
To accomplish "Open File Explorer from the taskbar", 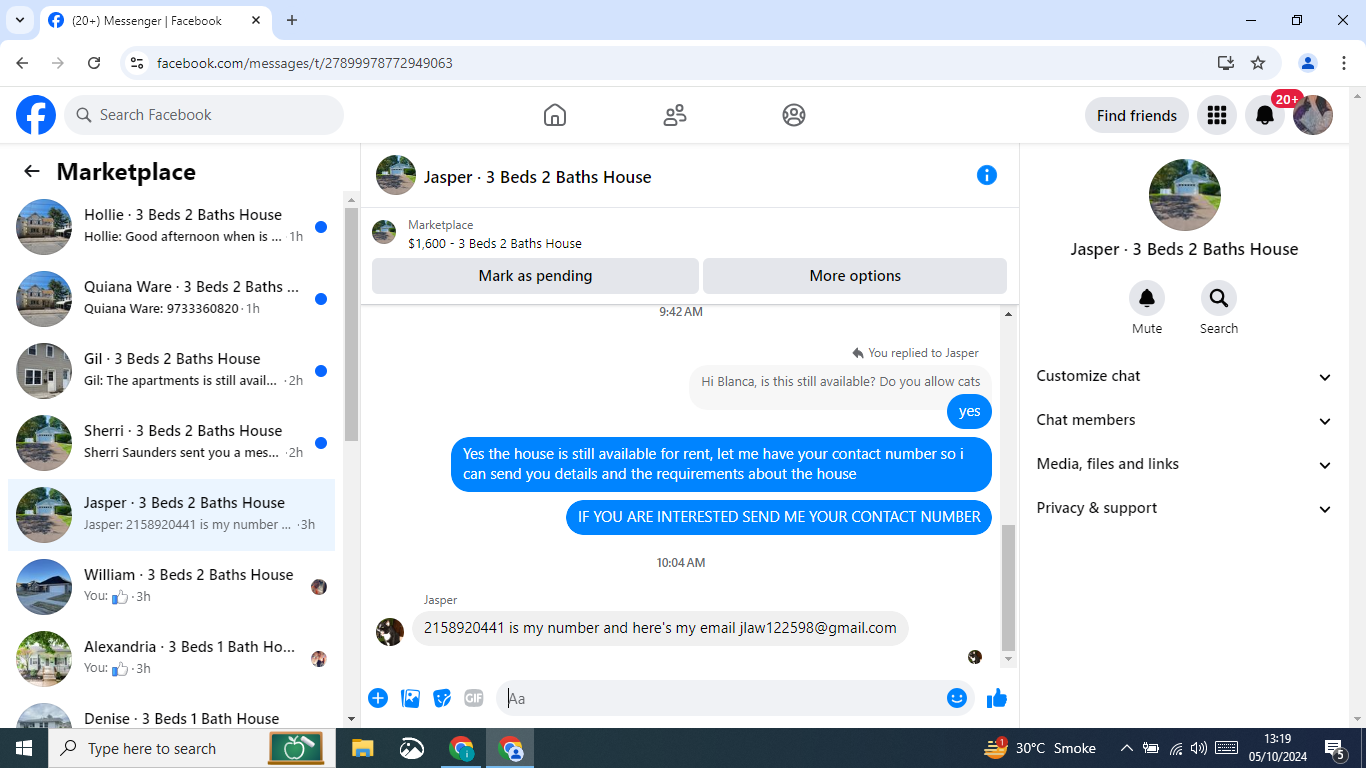I will 362,748.
